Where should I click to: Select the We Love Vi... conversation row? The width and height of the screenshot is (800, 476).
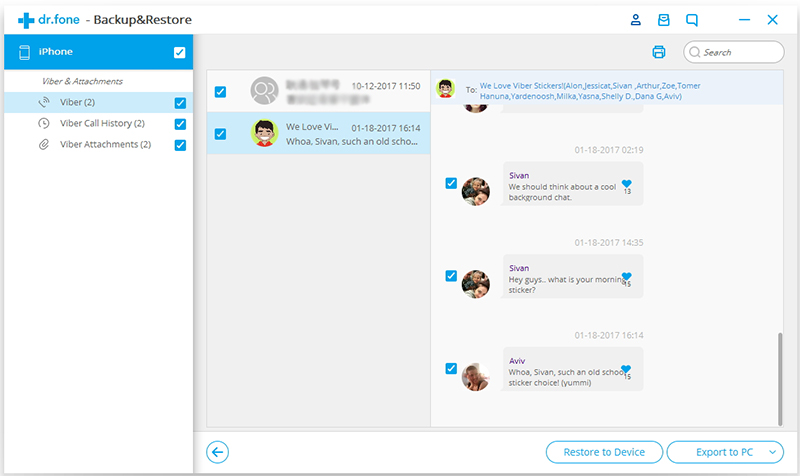(318, 133)
